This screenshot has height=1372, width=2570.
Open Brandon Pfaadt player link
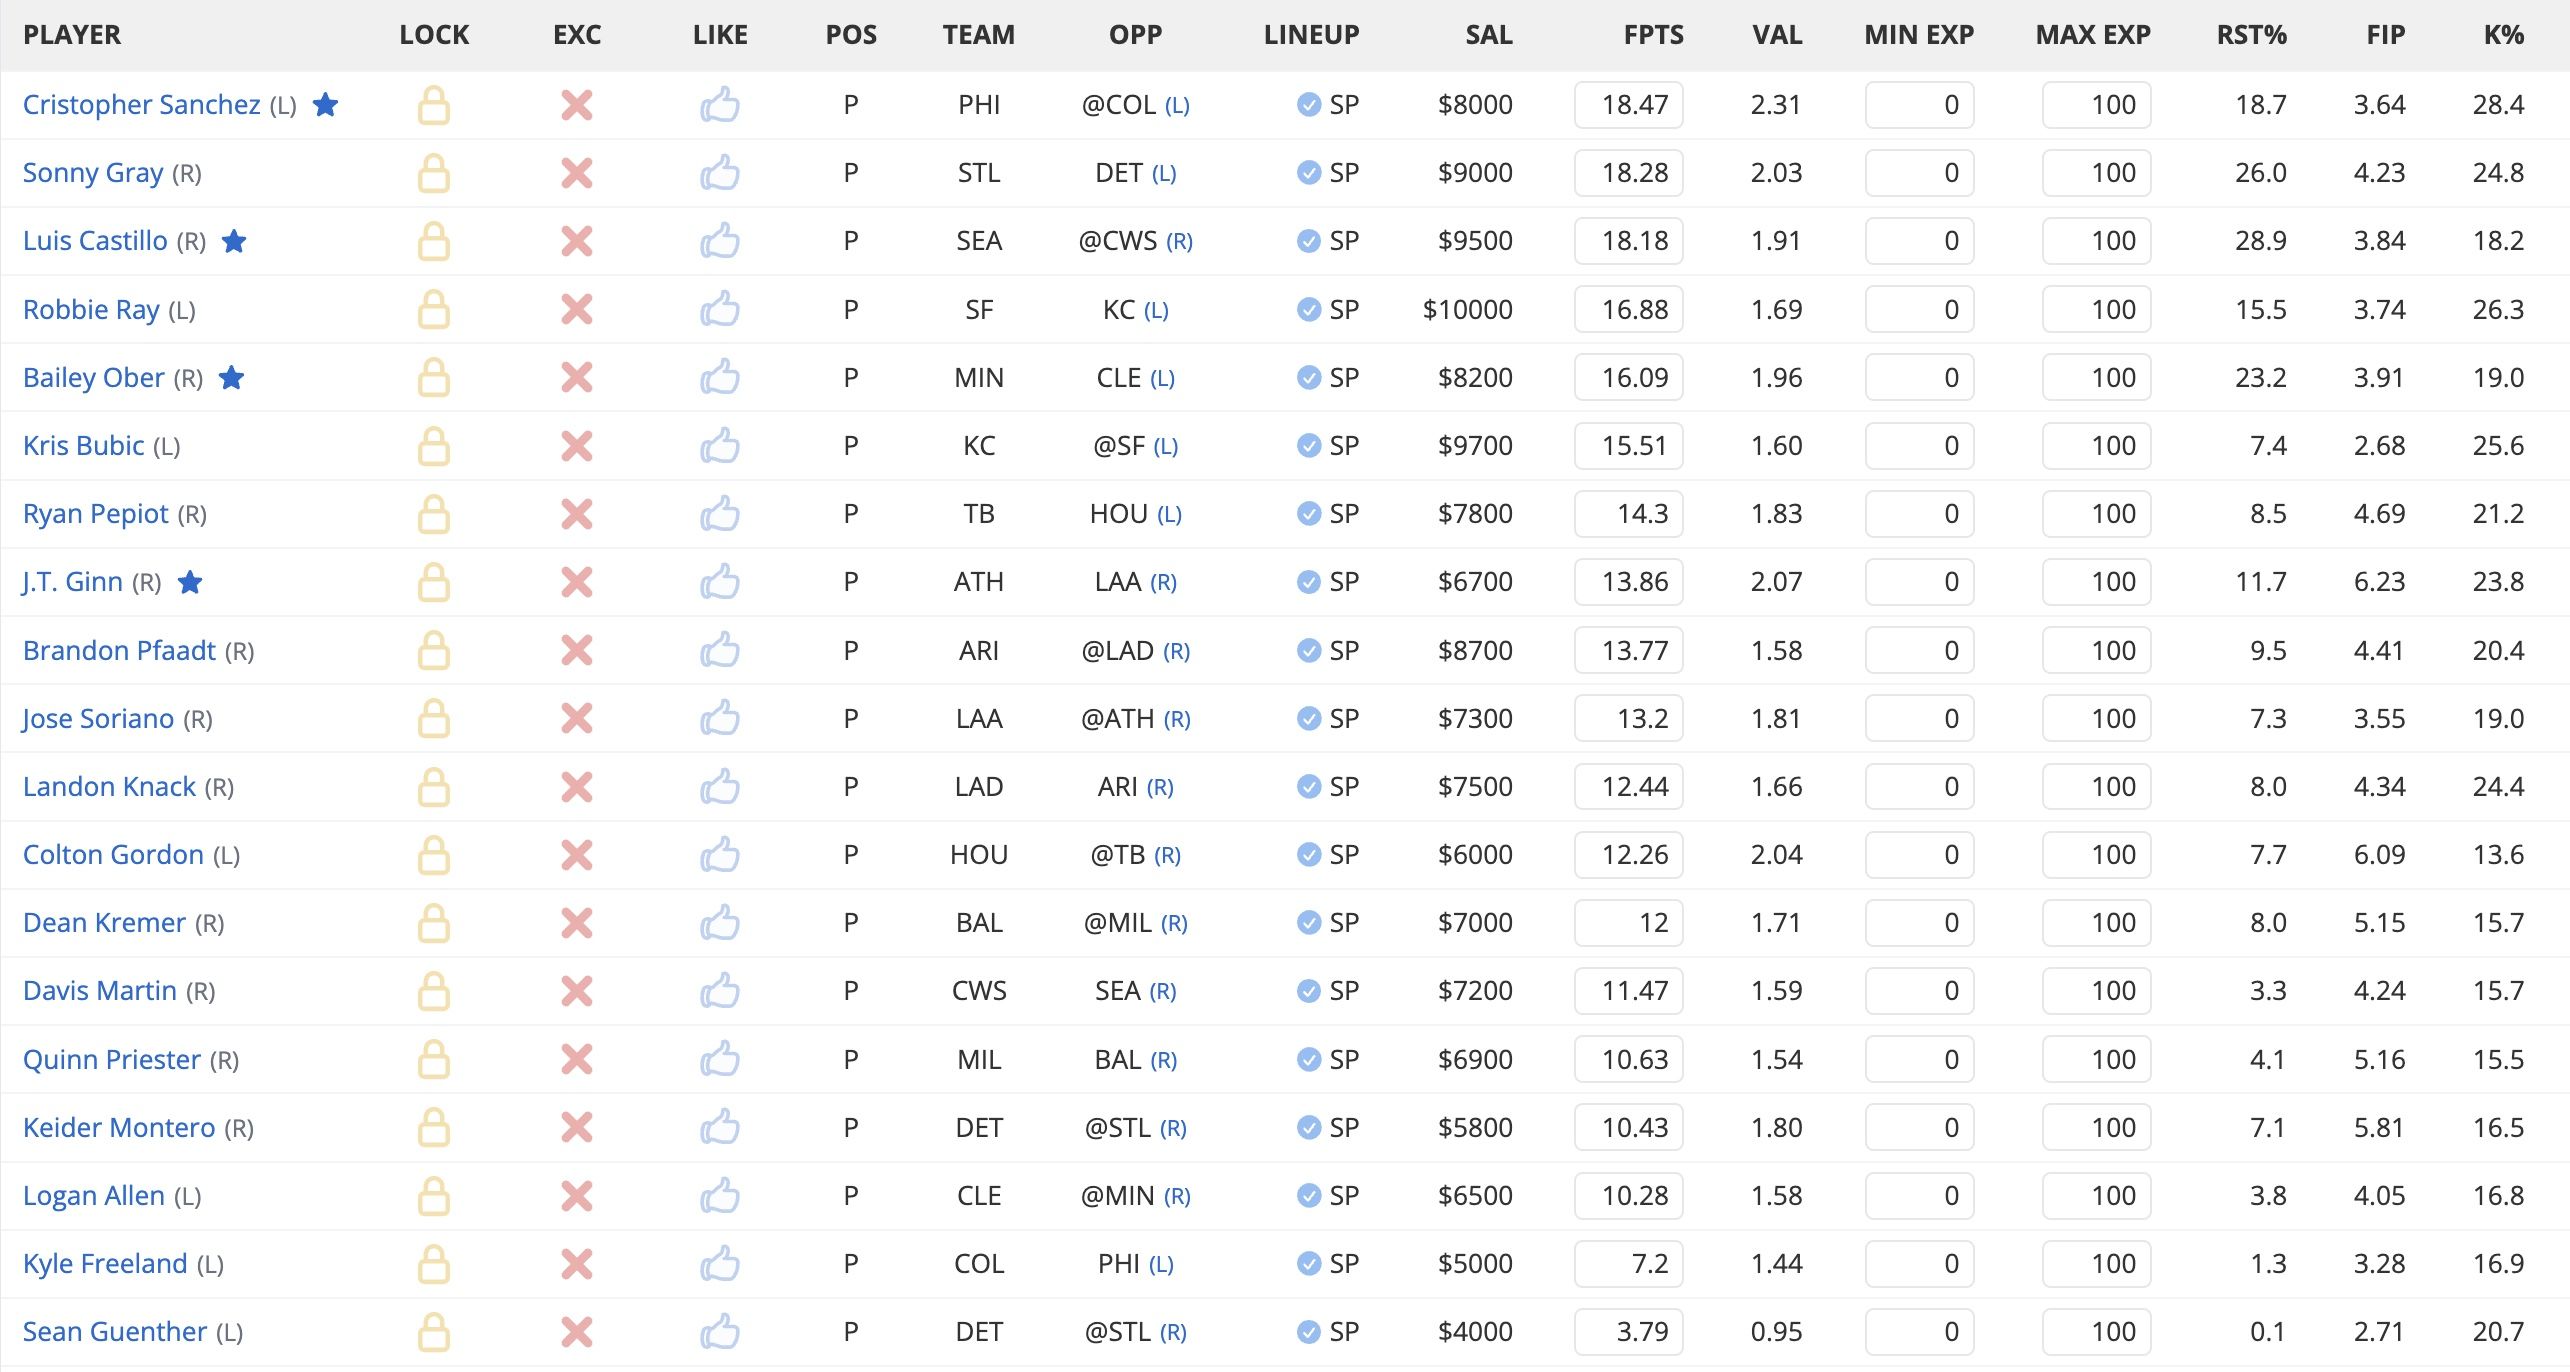[x=119, y=651]
